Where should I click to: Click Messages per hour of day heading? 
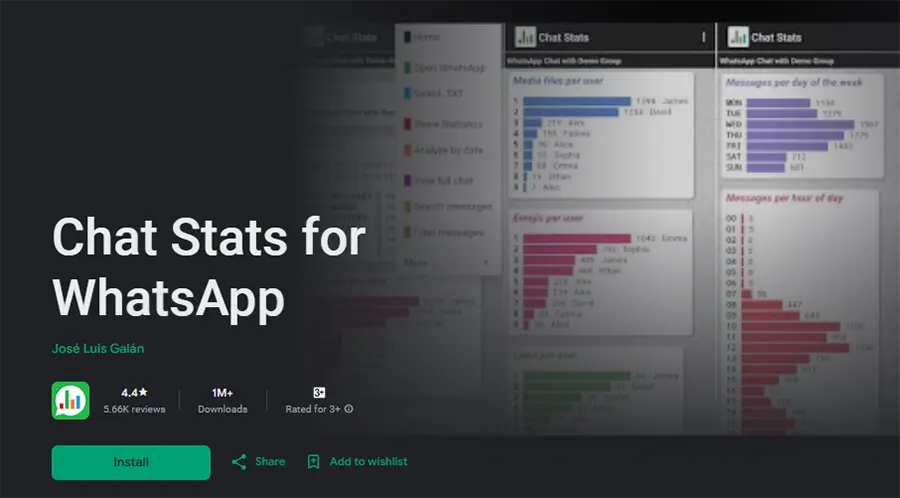[x=784, y=198]
